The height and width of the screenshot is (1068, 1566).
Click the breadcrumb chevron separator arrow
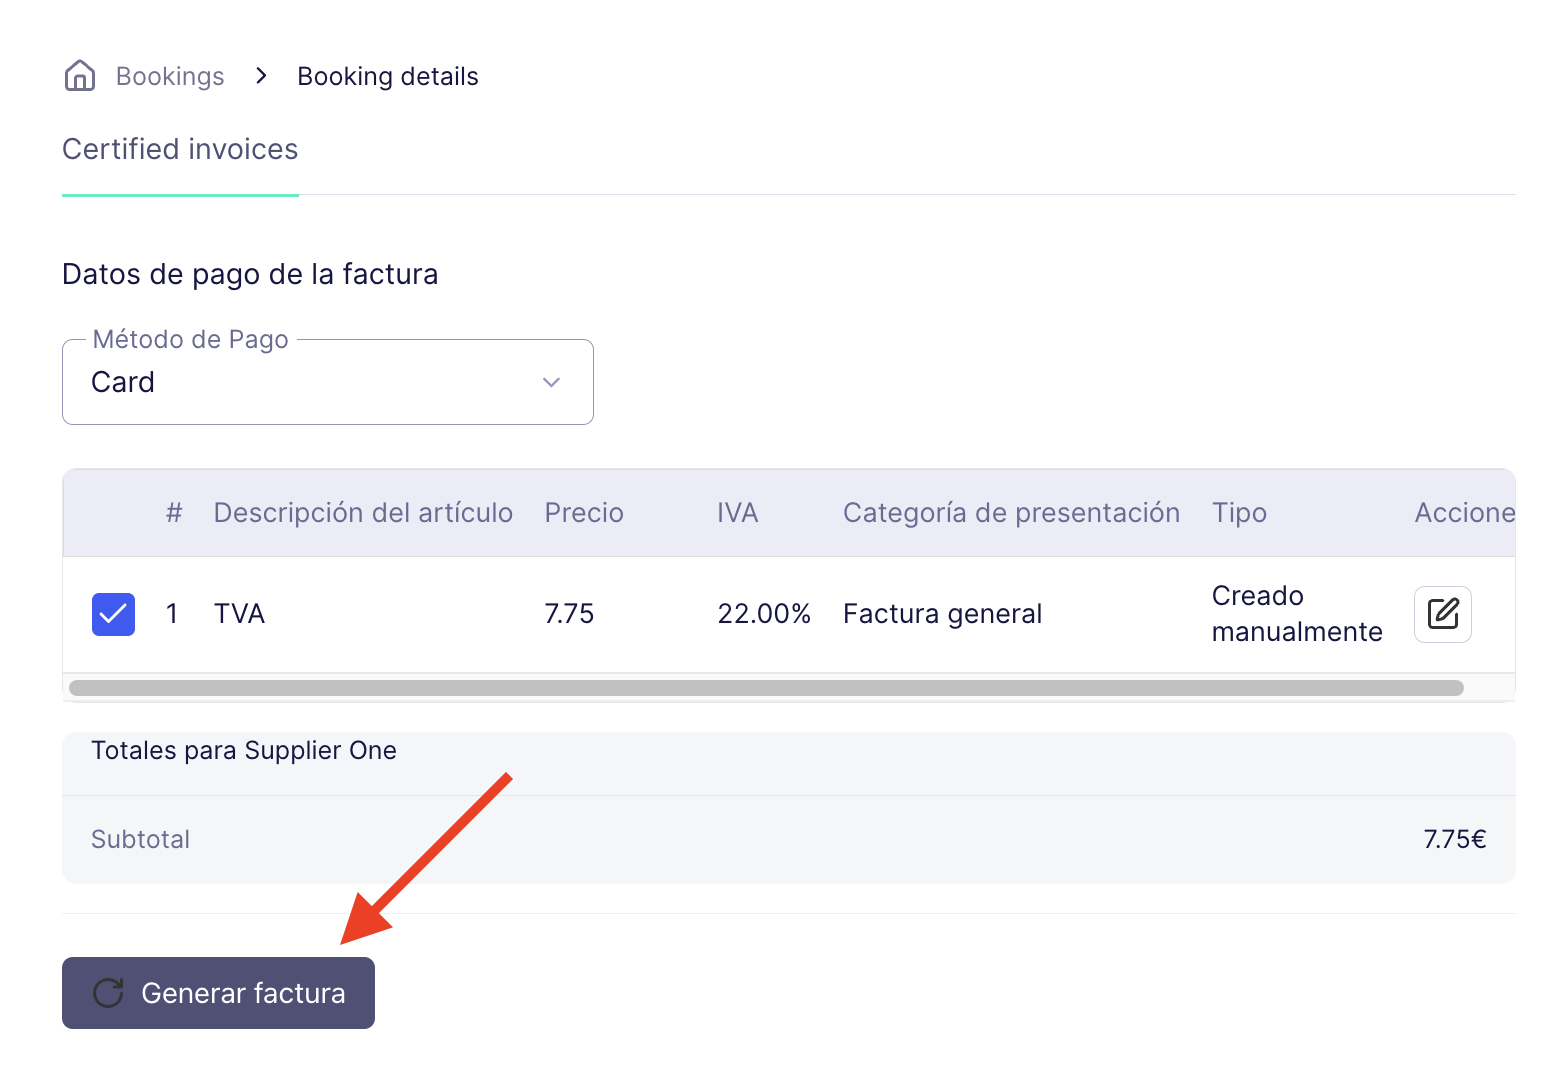pyautogui.click(x=261, y=76)
